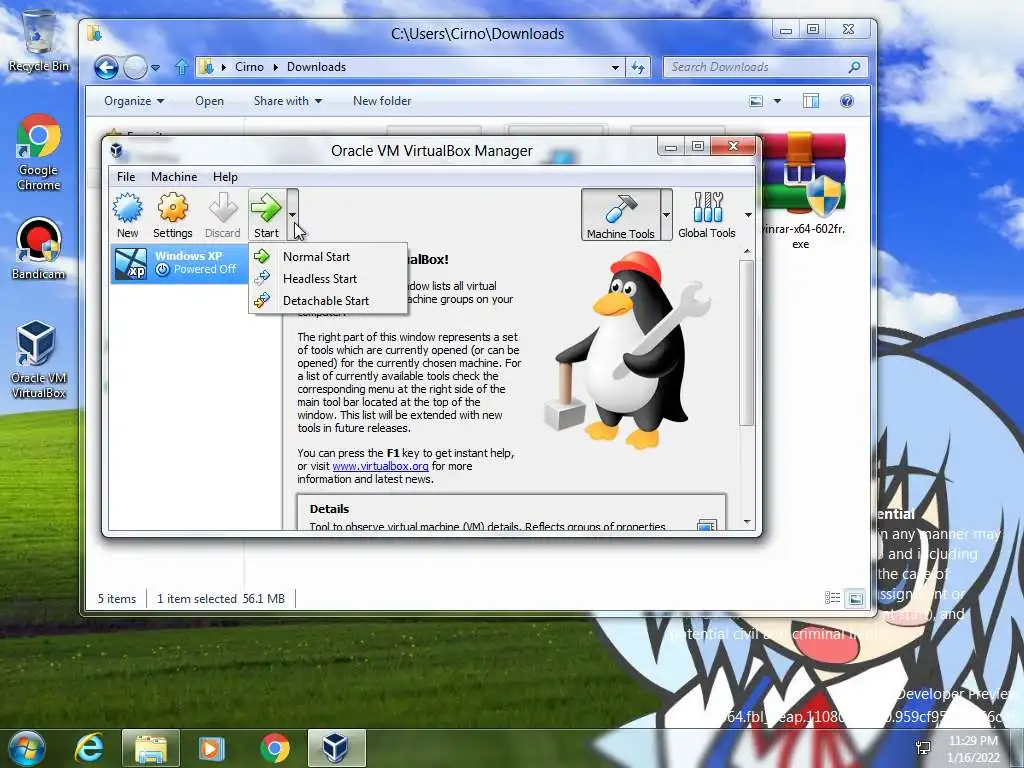Viewport: 1024px width, 768px height.
Task: Click the Up arrow in Explorer
Action: click(182, 67)
